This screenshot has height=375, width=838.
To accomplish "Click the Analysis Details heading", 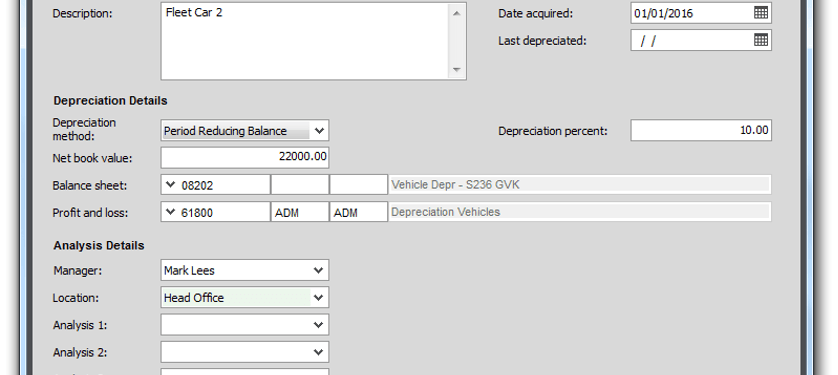I will 99,246.
